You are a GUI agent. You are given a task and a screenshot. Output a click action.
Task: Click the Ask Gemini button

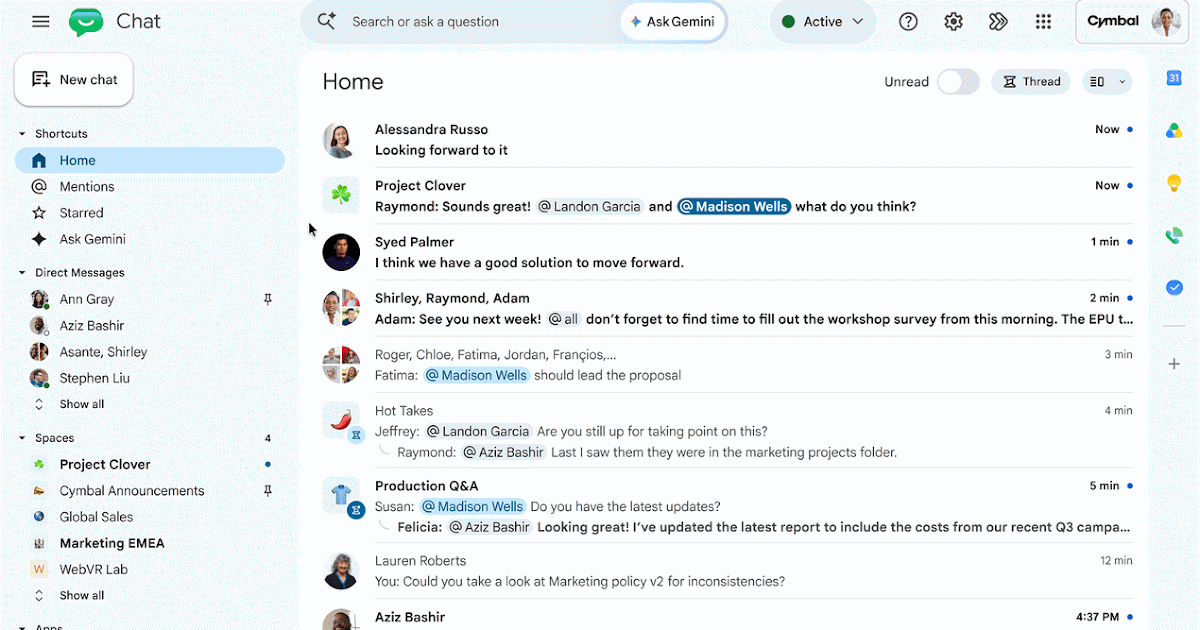click(672, 21)
